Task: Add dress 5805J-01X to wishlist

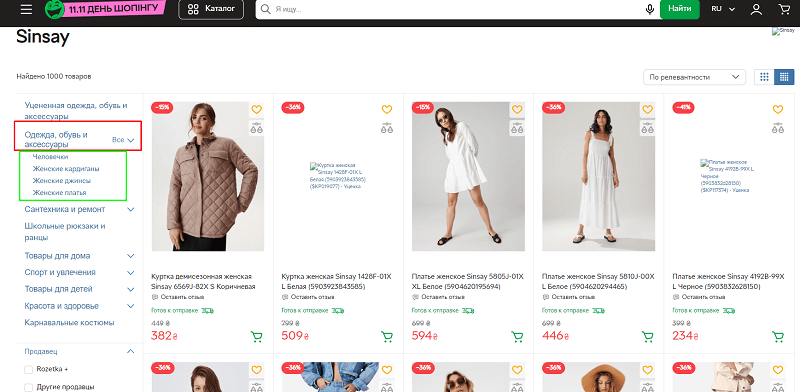Action: coord(517,109)
